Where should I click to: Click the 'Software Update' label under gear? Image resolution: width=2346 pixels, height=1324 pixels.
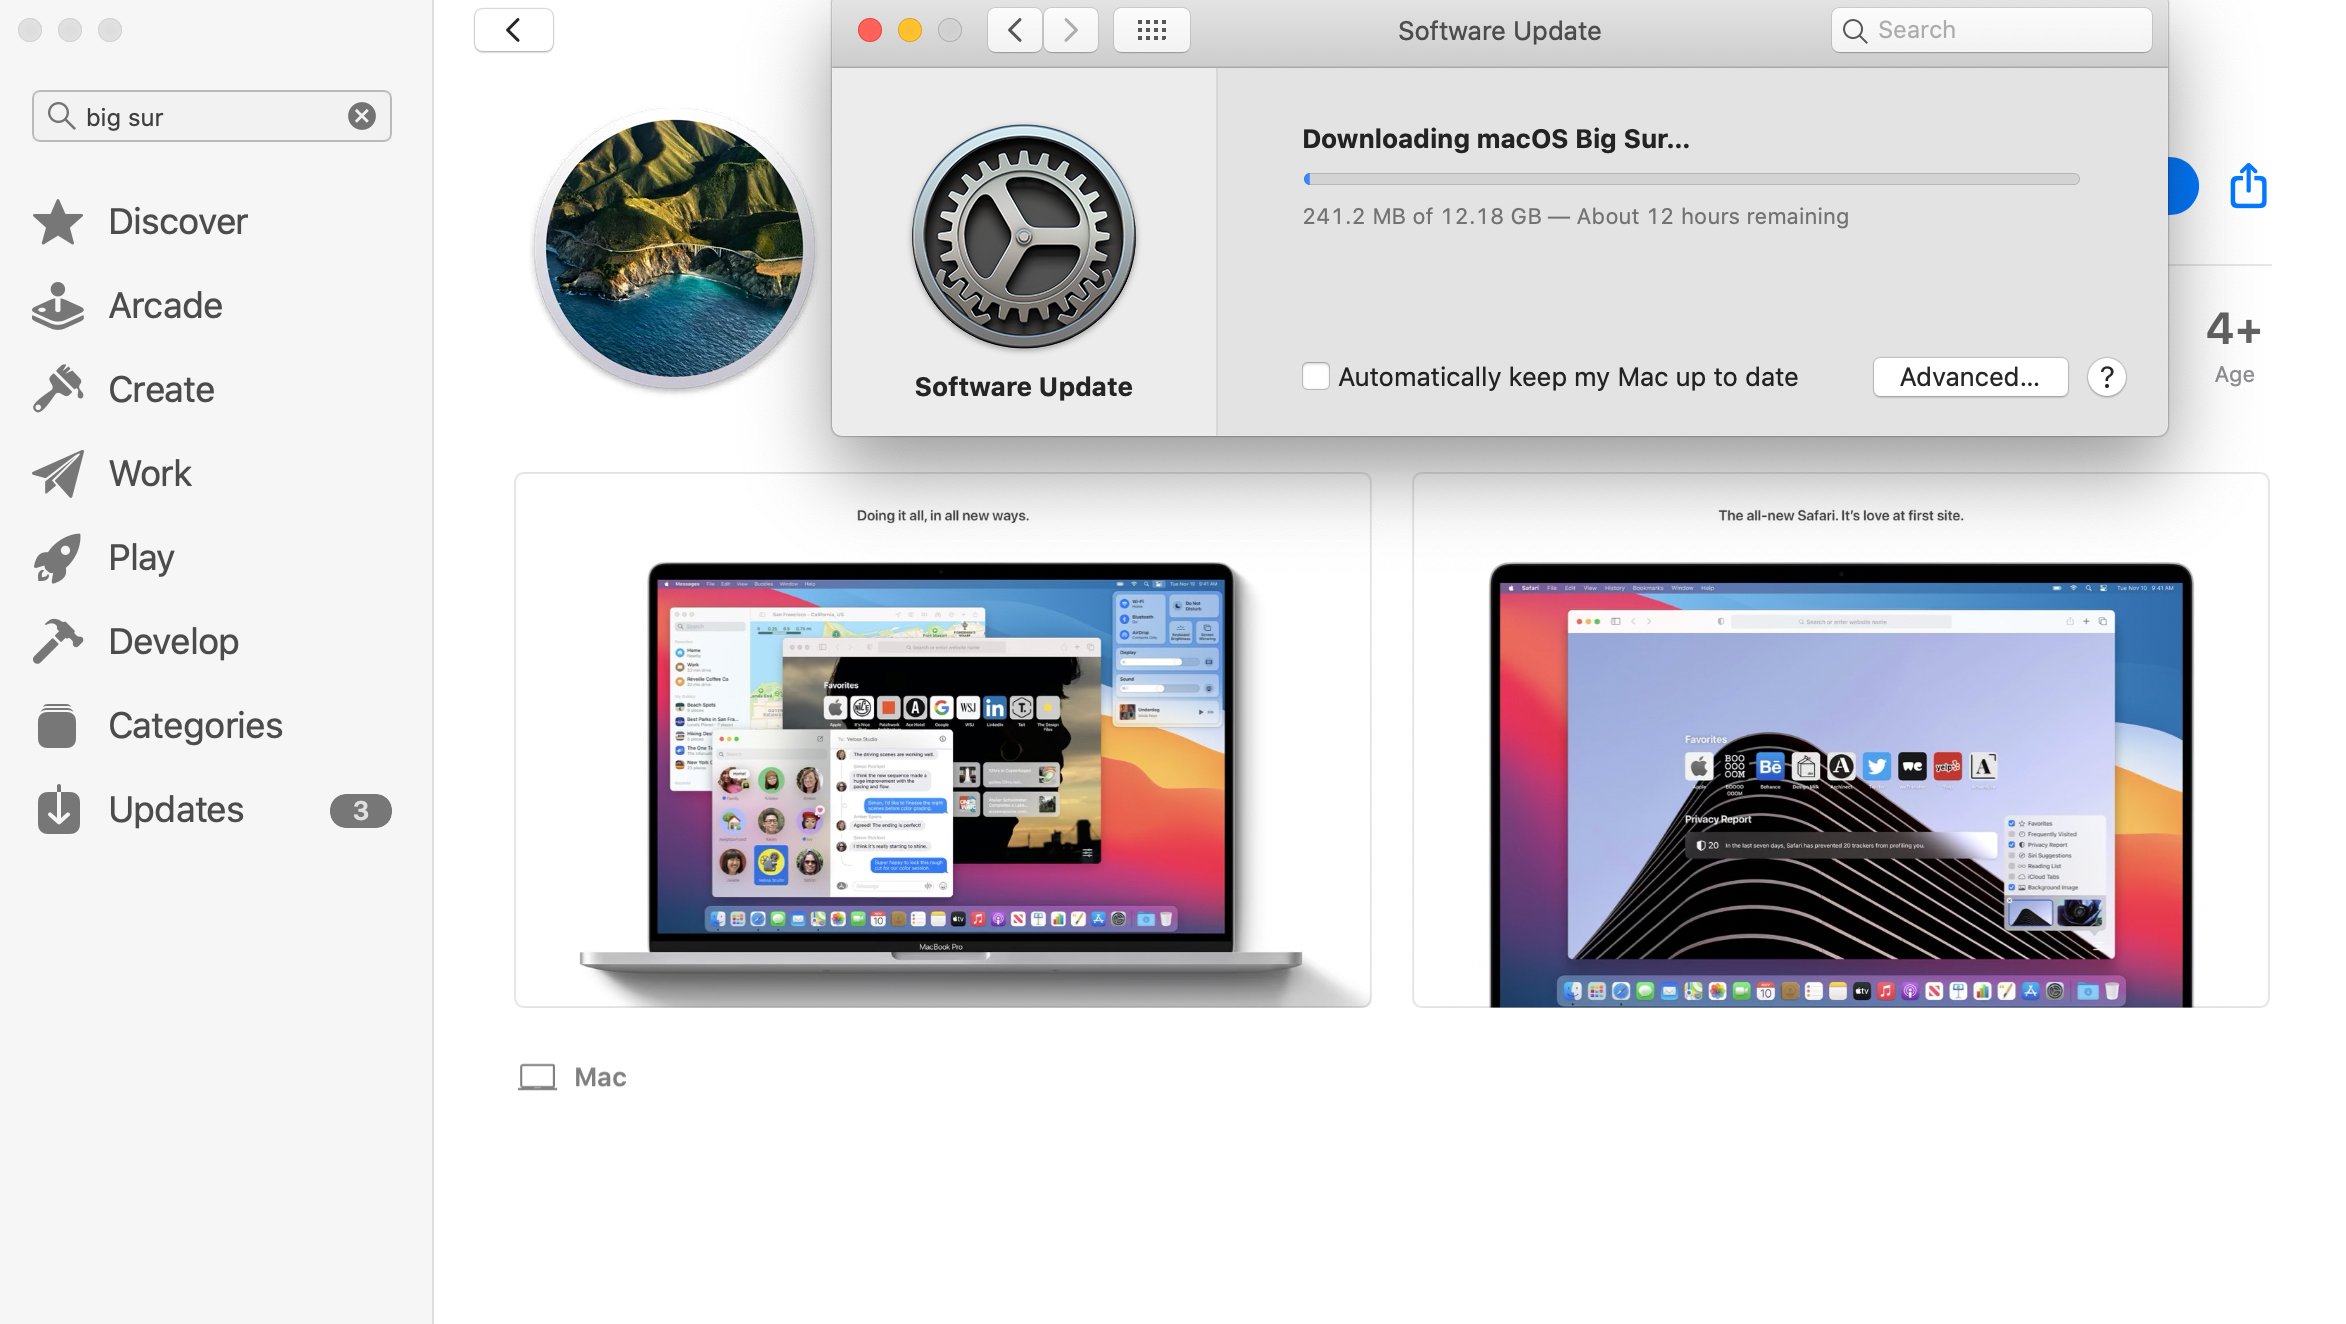(1024, 387)
